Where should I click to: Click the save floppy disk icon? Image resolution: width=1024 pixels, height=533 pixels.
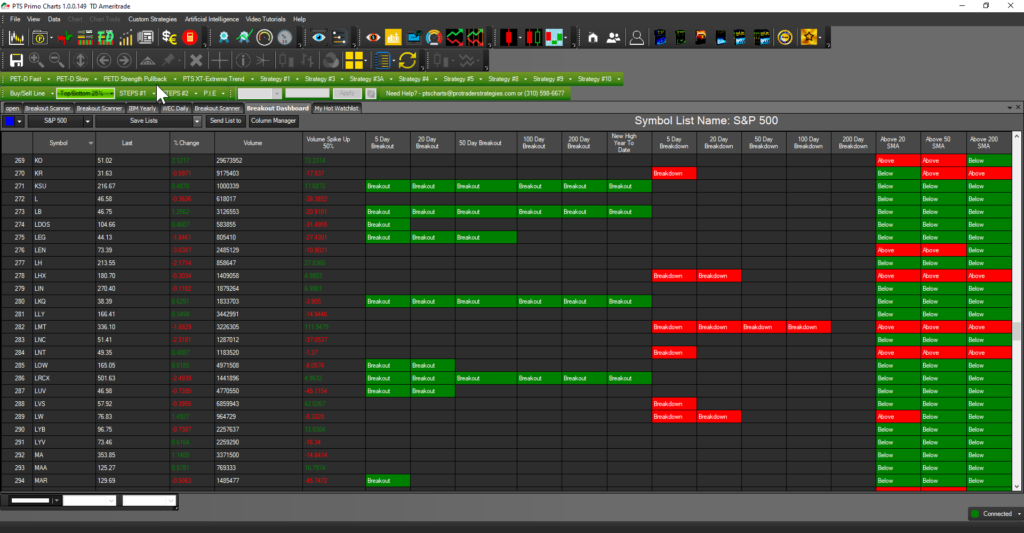[16, 61]
